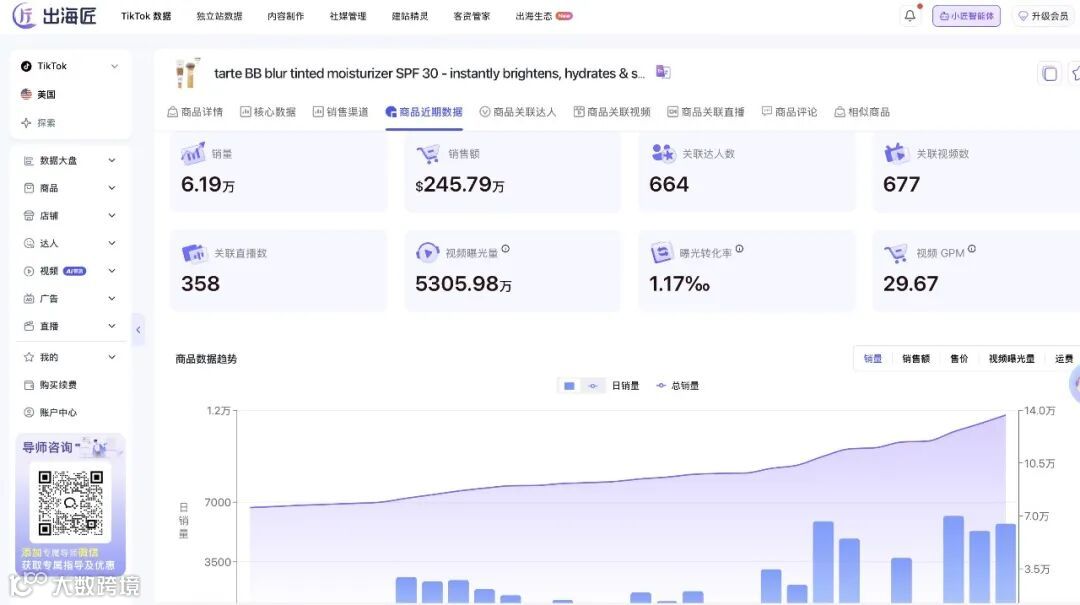This screenshot has width=1080, height=605.
Task: Expand the 视频 sidebar menu
Action: [112, 271]
